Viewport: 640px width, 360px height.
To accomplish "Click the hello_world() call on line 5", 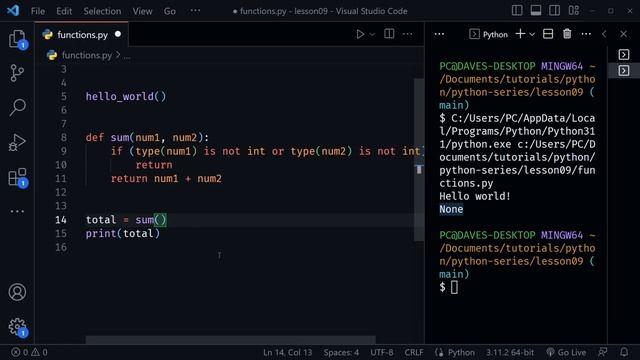I will (x=126, y=96).
